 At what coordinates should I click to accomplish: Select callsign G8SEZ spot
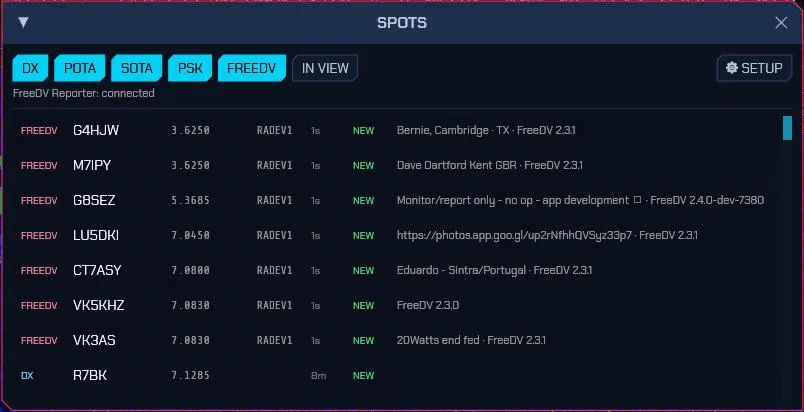[x=94, y=200]
